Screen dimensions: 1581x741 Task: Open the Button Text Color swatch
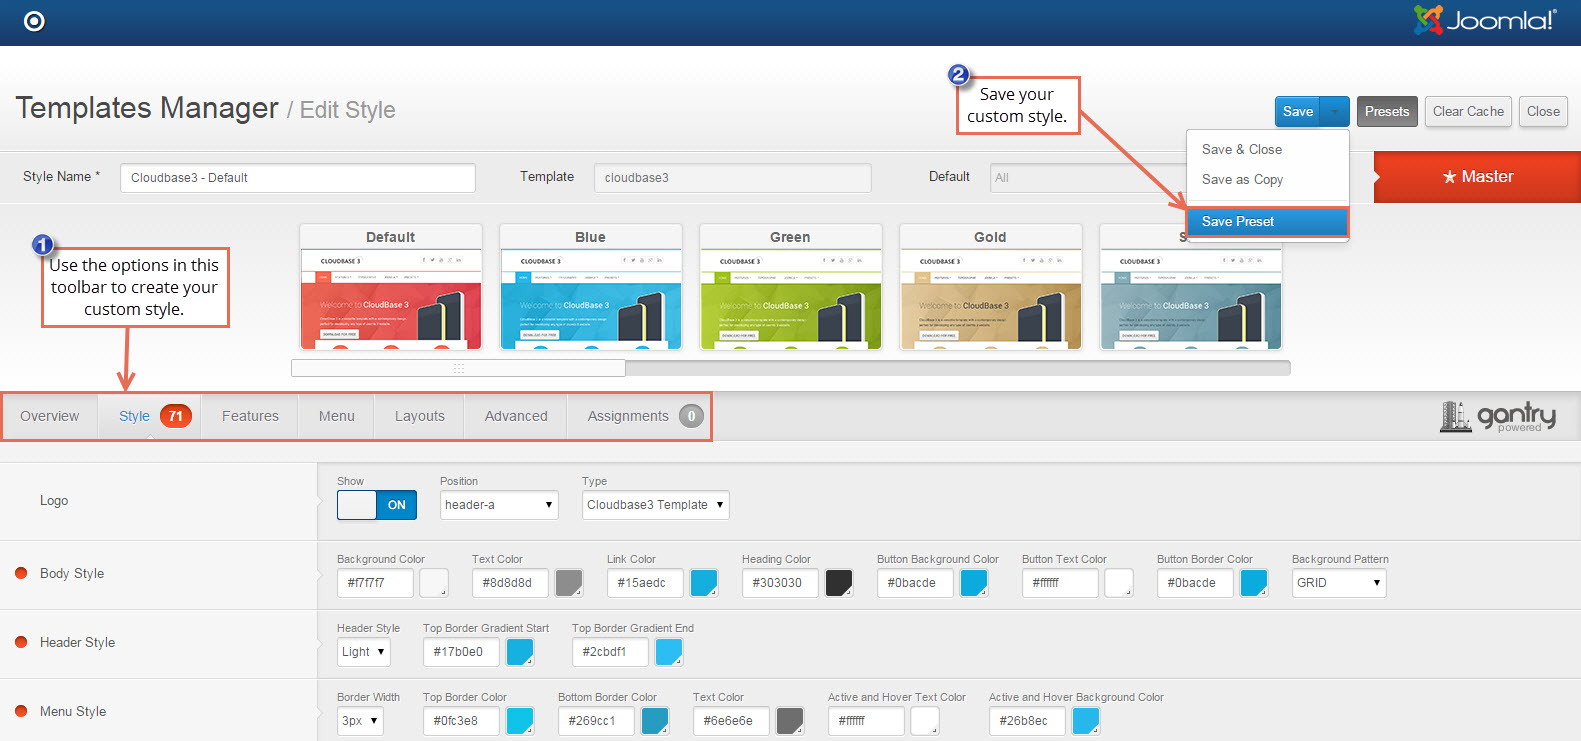[1119, 583]
